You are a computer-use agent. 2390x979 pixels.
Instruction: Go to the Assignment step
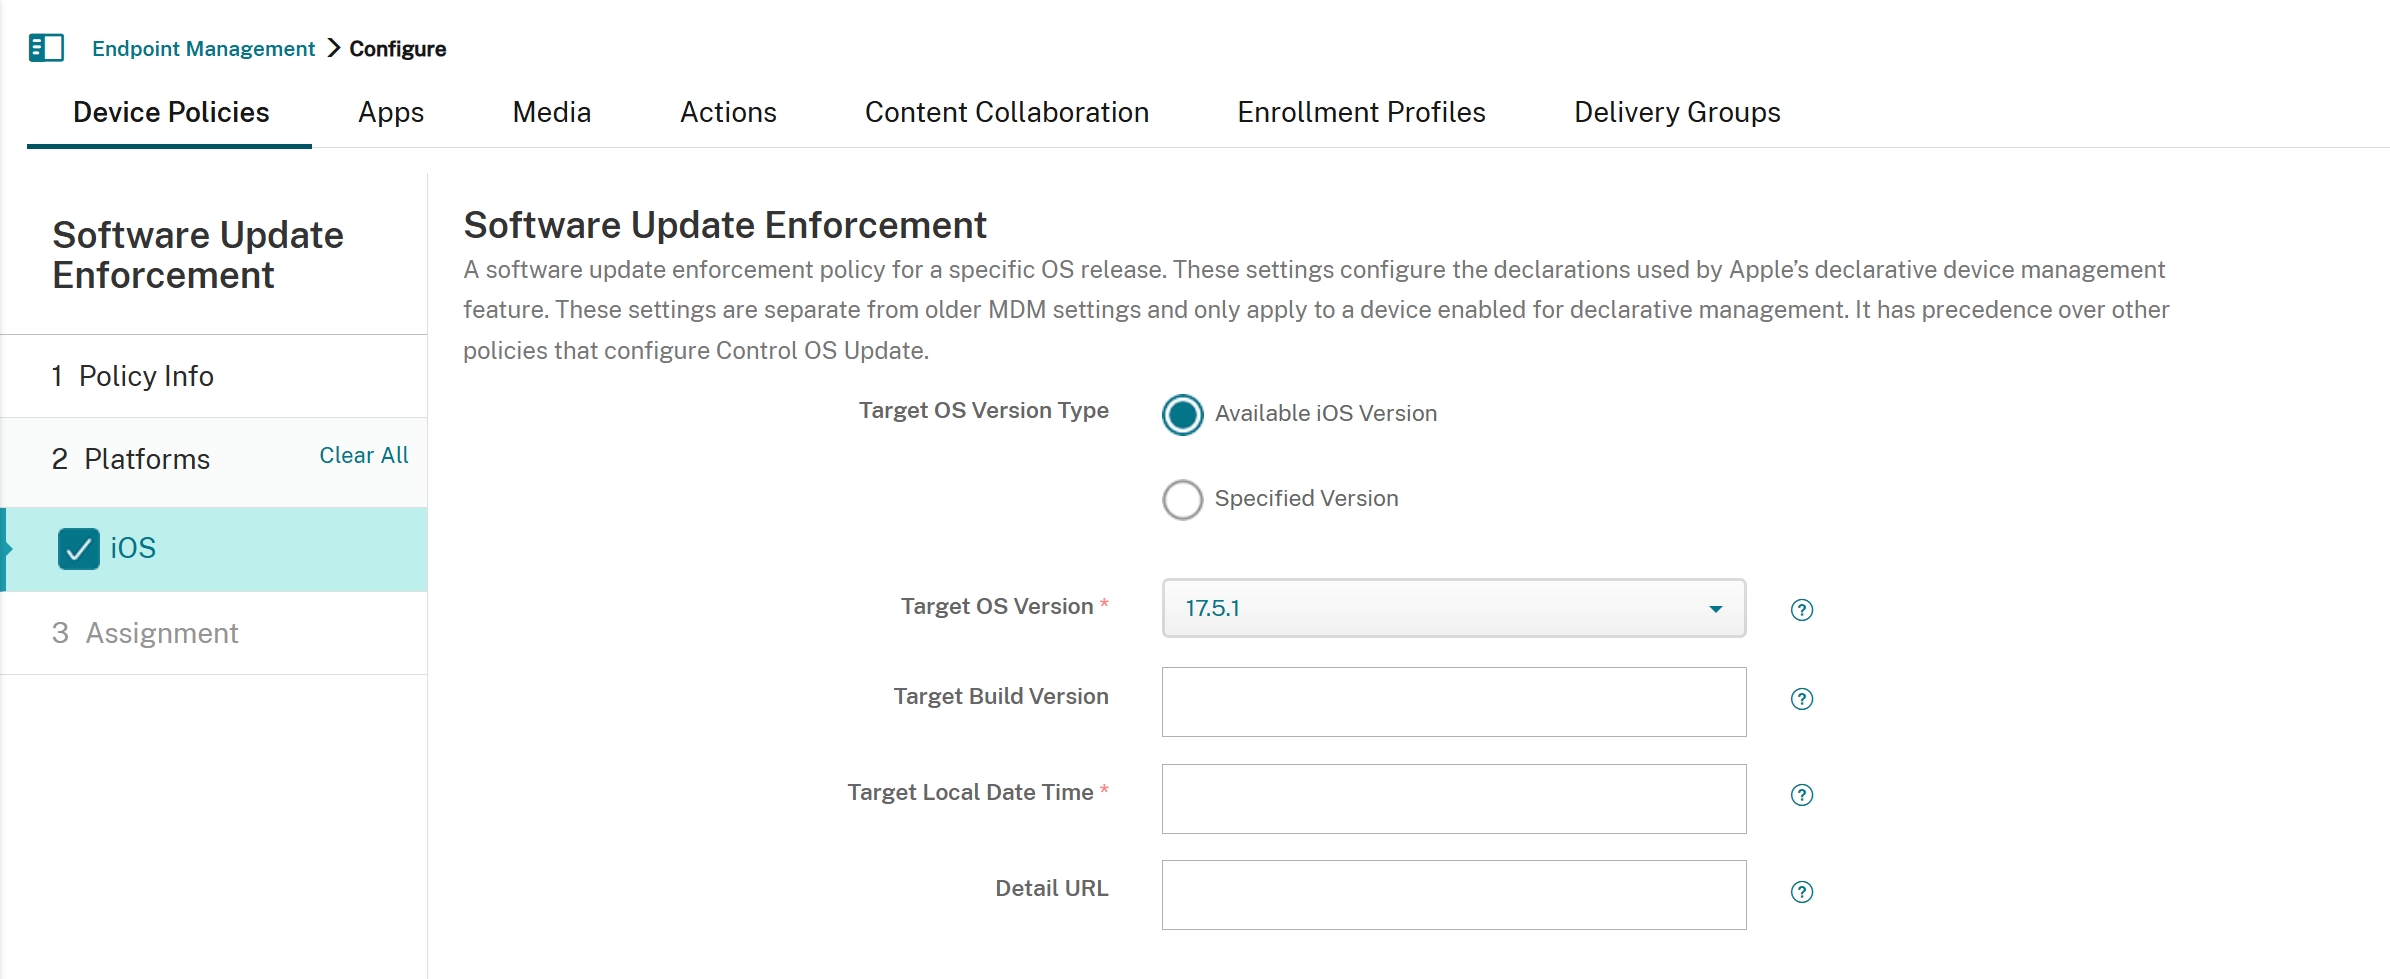point(161,632)
